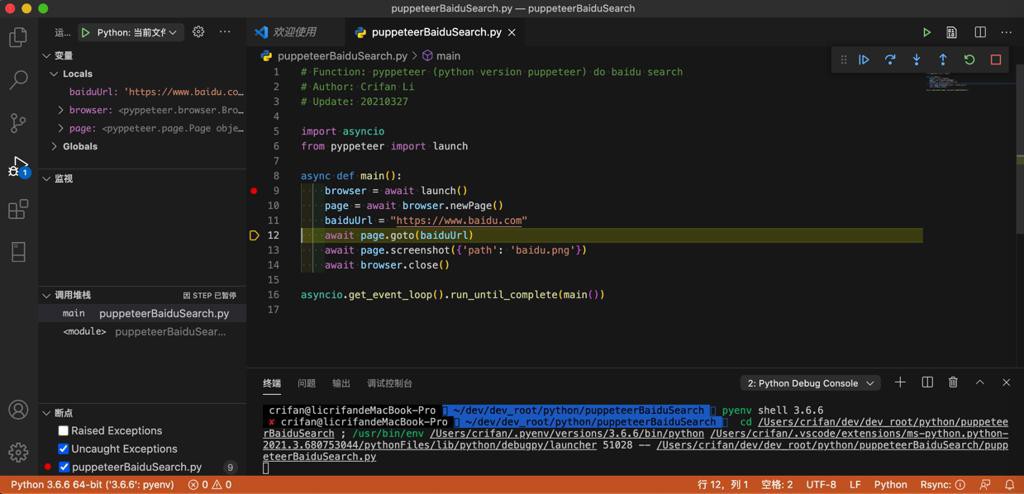Expand the Globals scope

(x=55, y=146)
